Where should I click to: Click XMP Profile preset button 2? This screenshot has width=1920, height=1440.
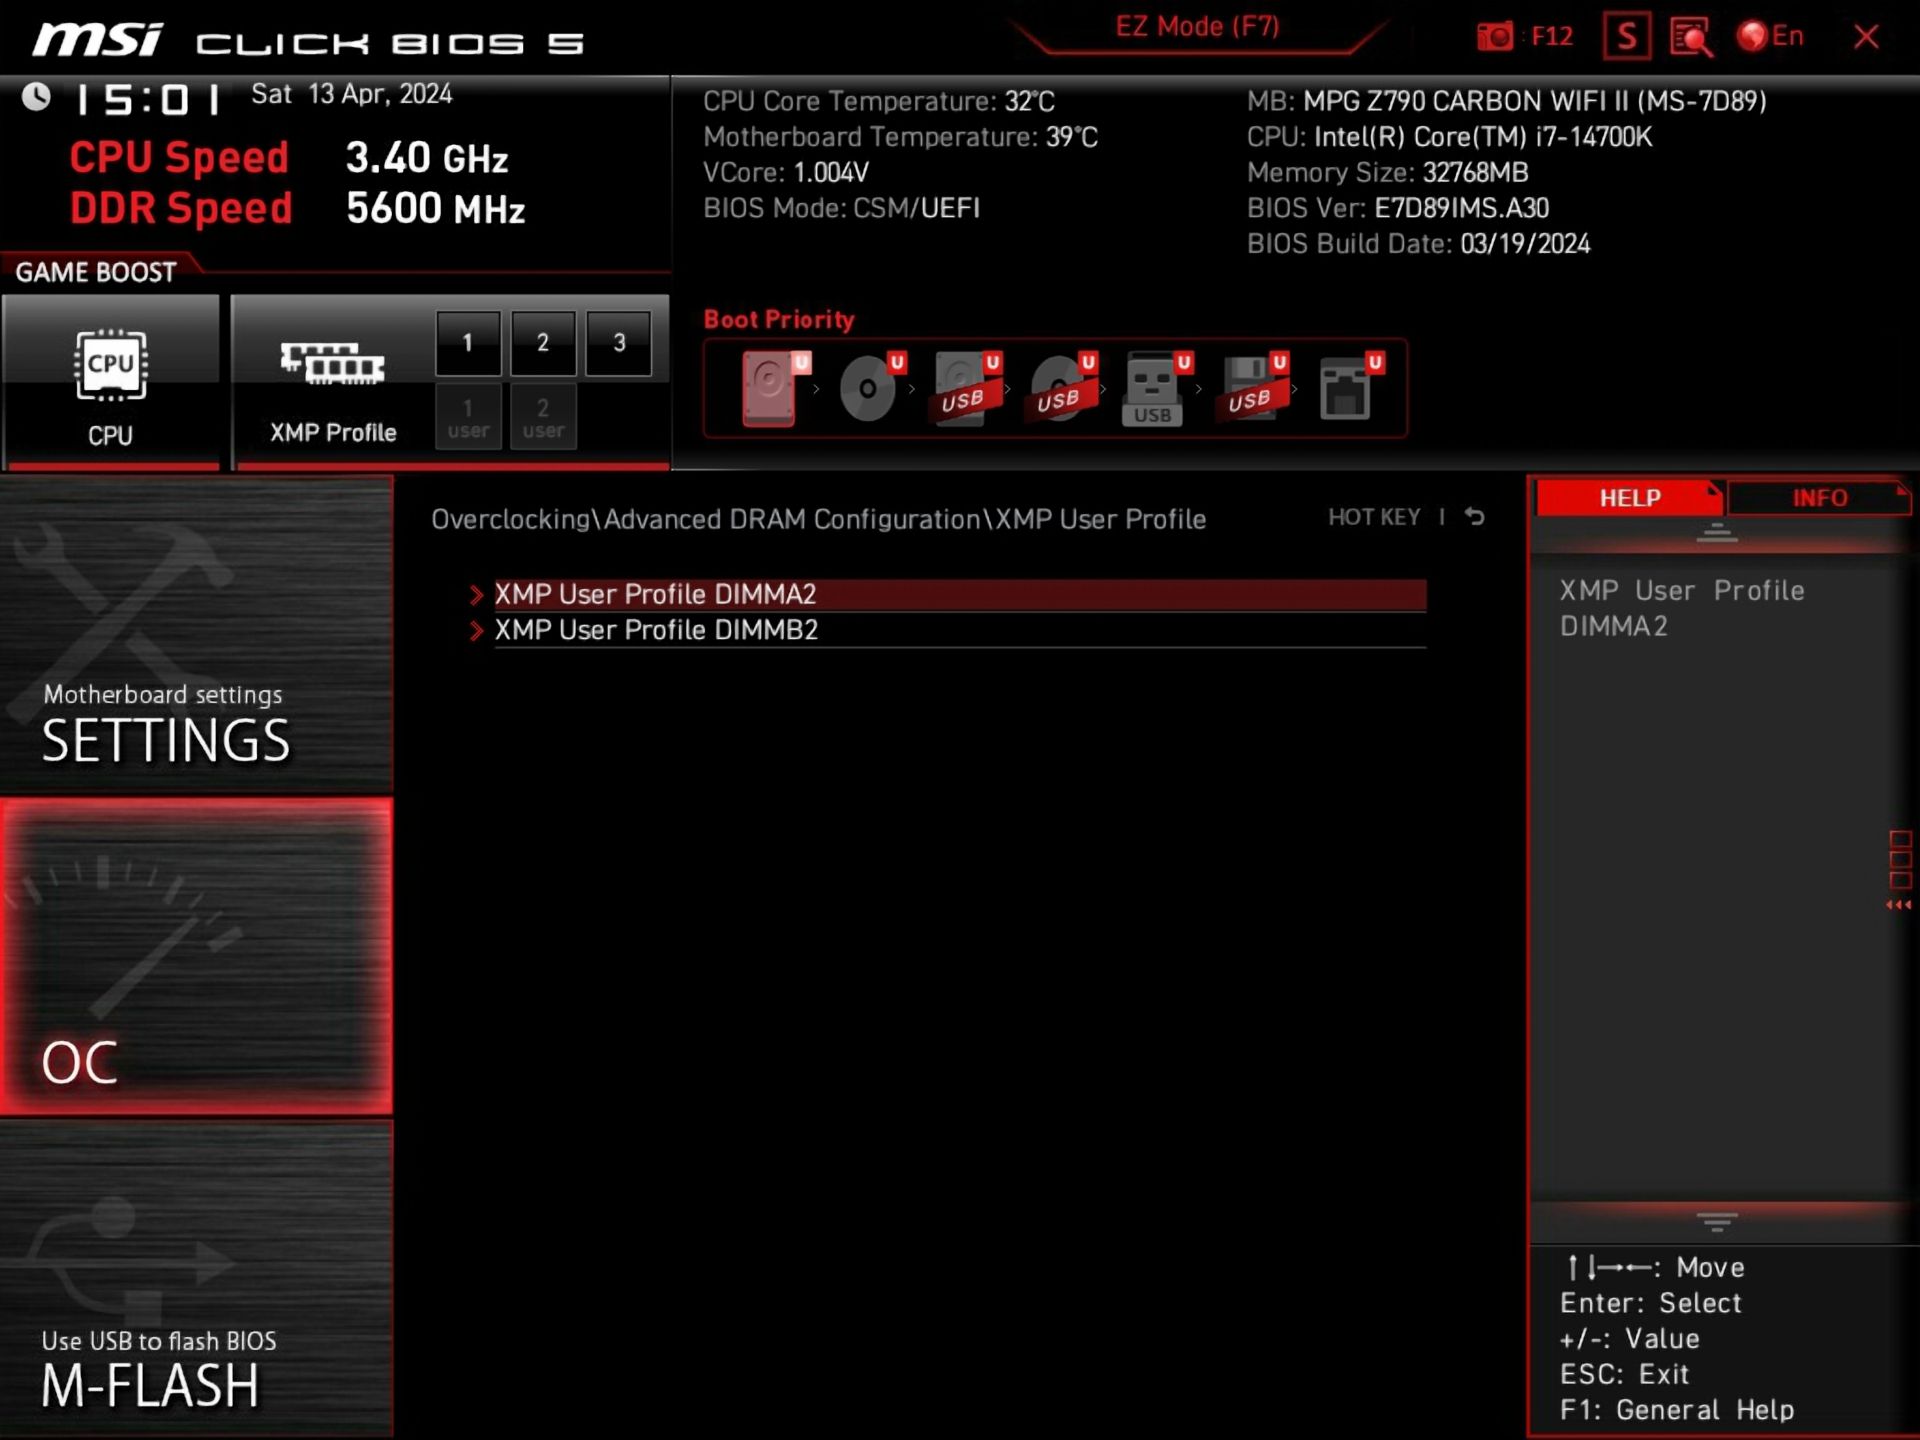pyautogui.click(x=543, y=342)
